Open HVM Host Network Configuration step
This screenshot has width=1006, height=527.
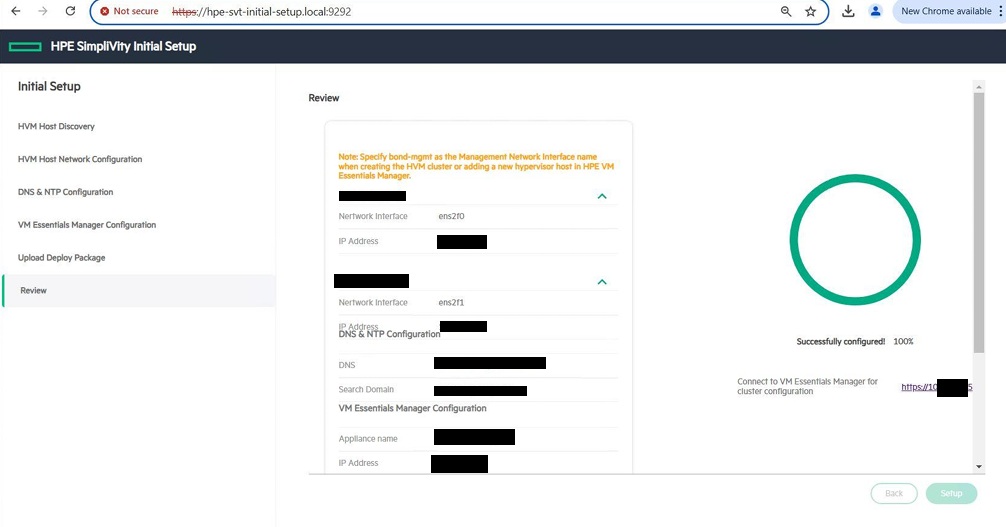coord(80,159)
